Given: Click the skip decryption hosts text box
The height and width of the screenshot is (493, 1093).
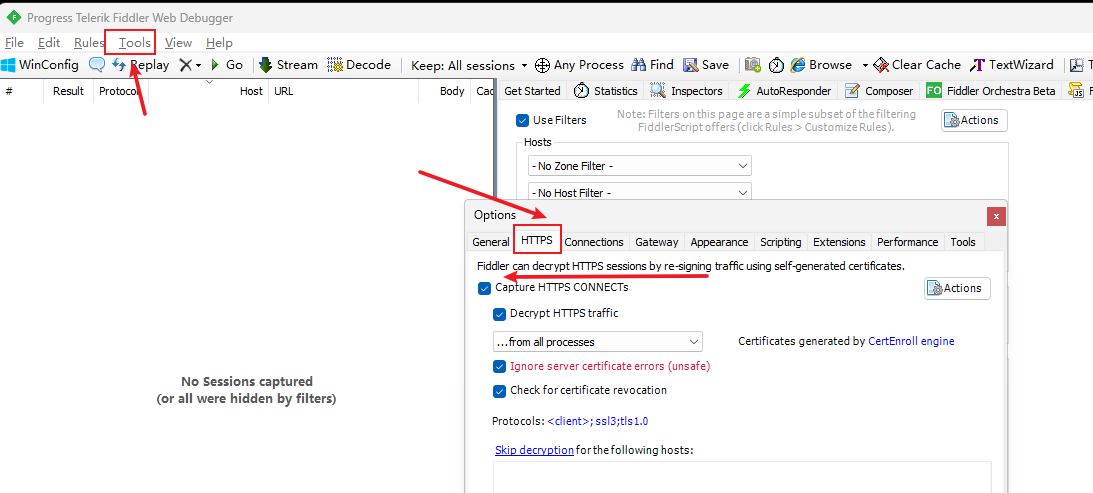Looking at the screenshot, I should pos(742,477).
